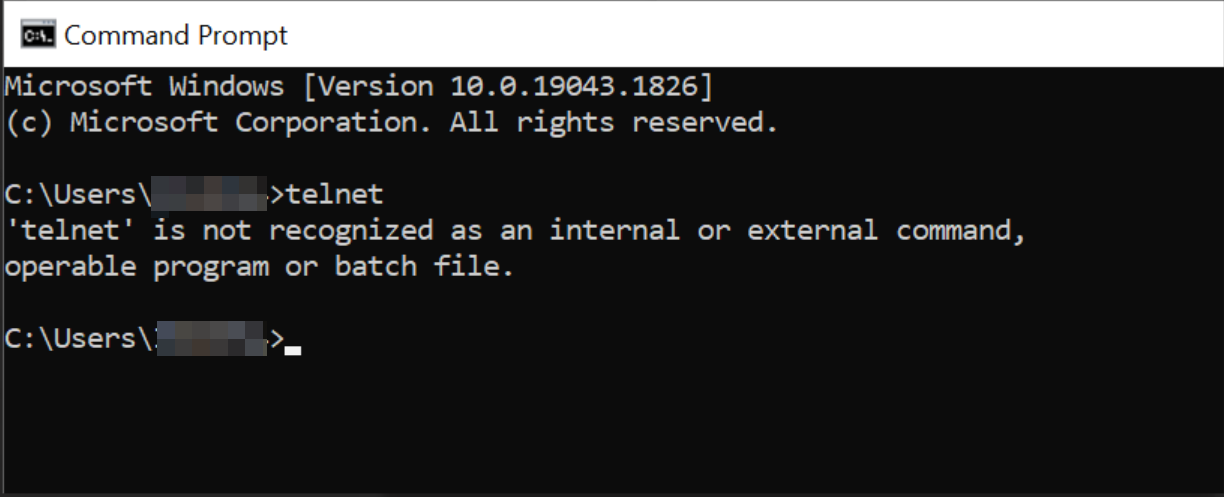The image size is (1224, 497).
Task: Click the word "command," ending the error line
Action: pyautogui.click(x=961, y=231)
